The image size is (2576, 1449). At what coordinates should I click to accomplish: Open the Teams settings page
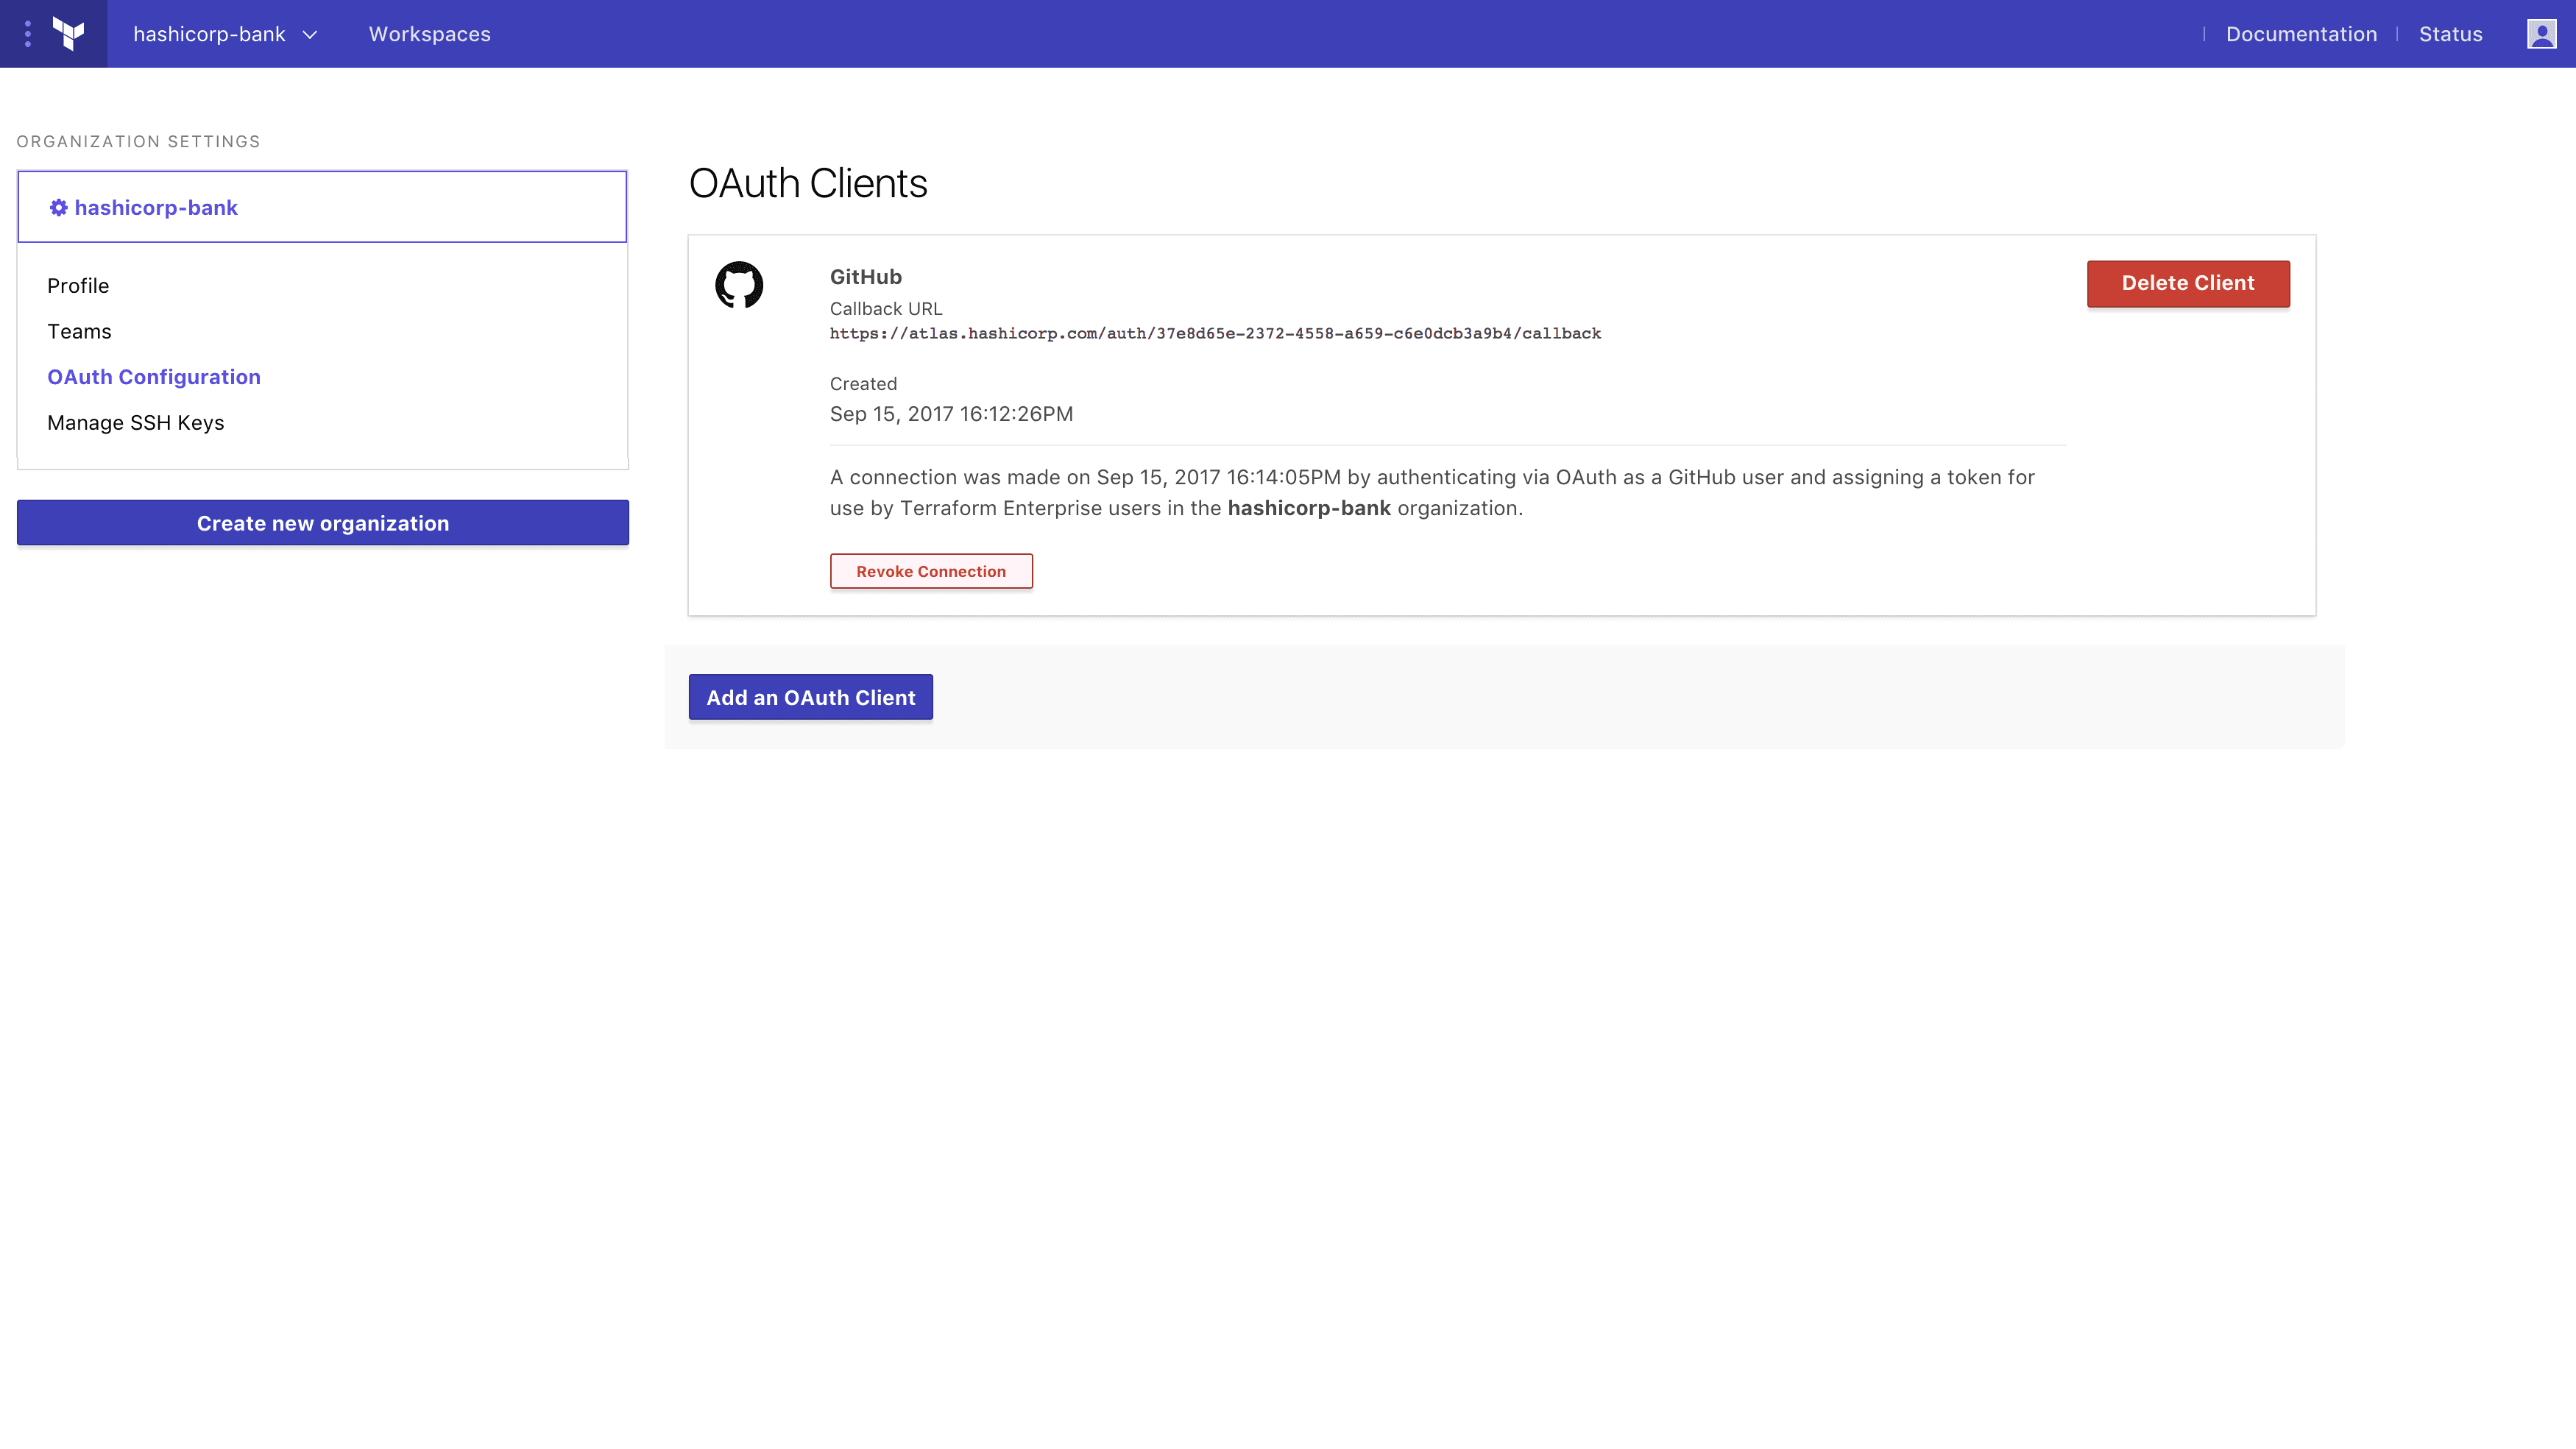79,331
